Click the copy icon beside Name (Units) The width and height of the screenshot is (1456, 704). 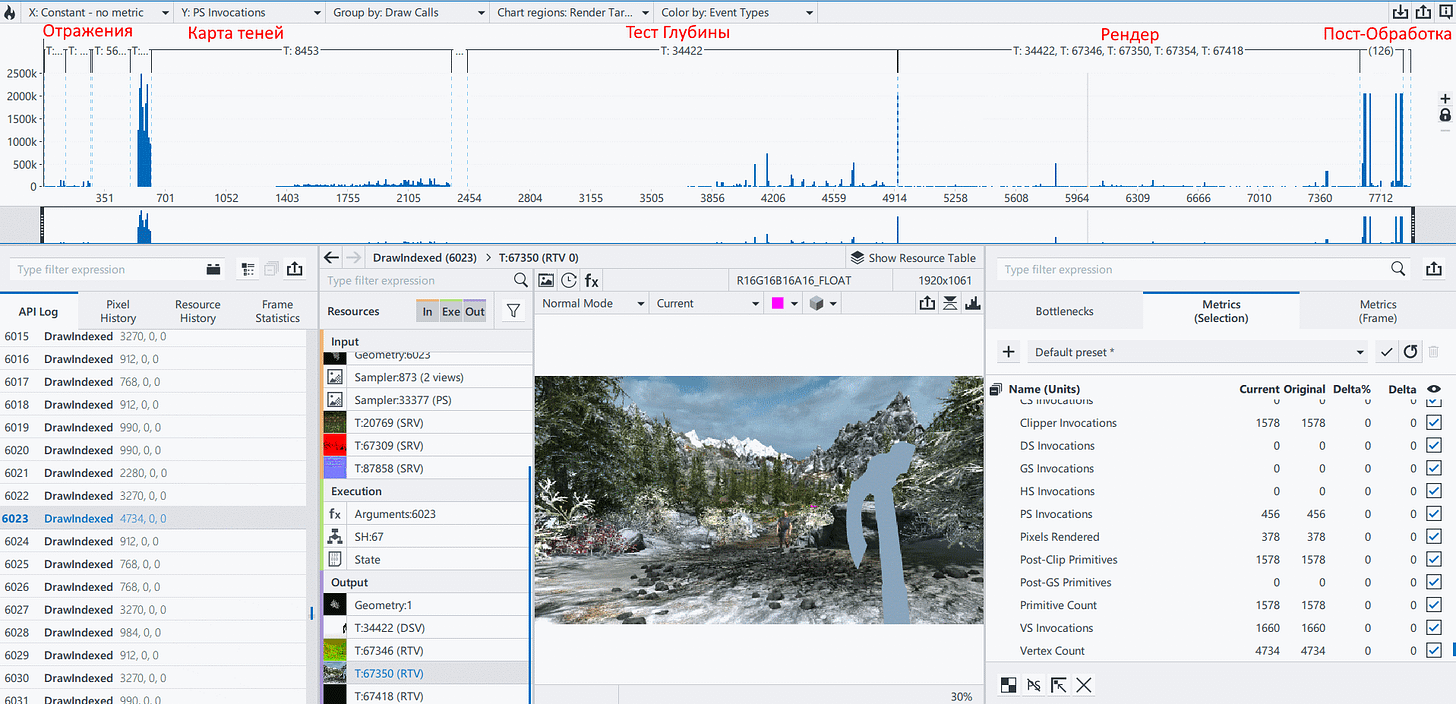[996, 389]
